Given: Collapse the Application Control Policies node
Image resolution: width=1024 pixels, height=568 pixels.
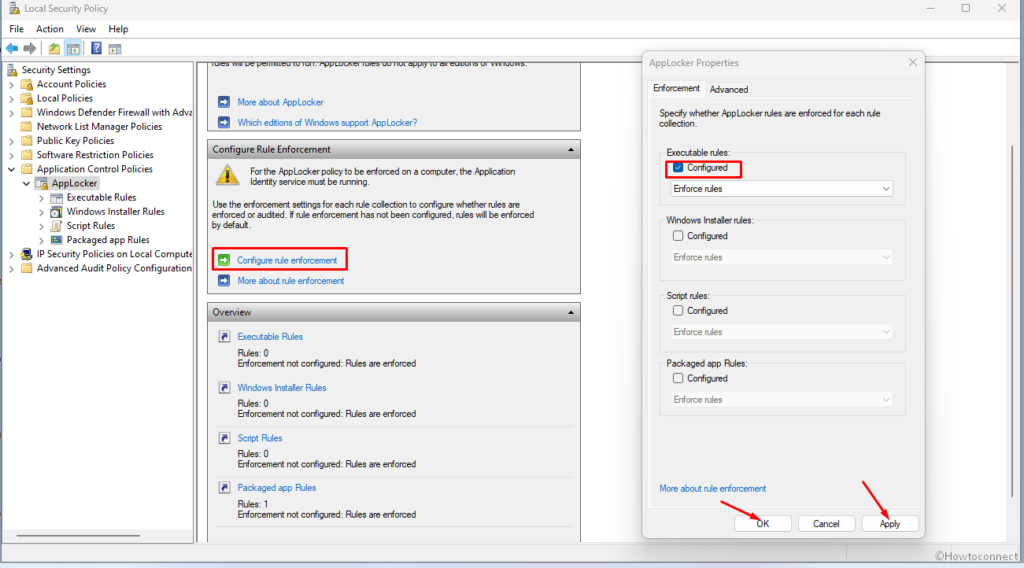Looking at the screenshot, I should (x=11, y=169).
